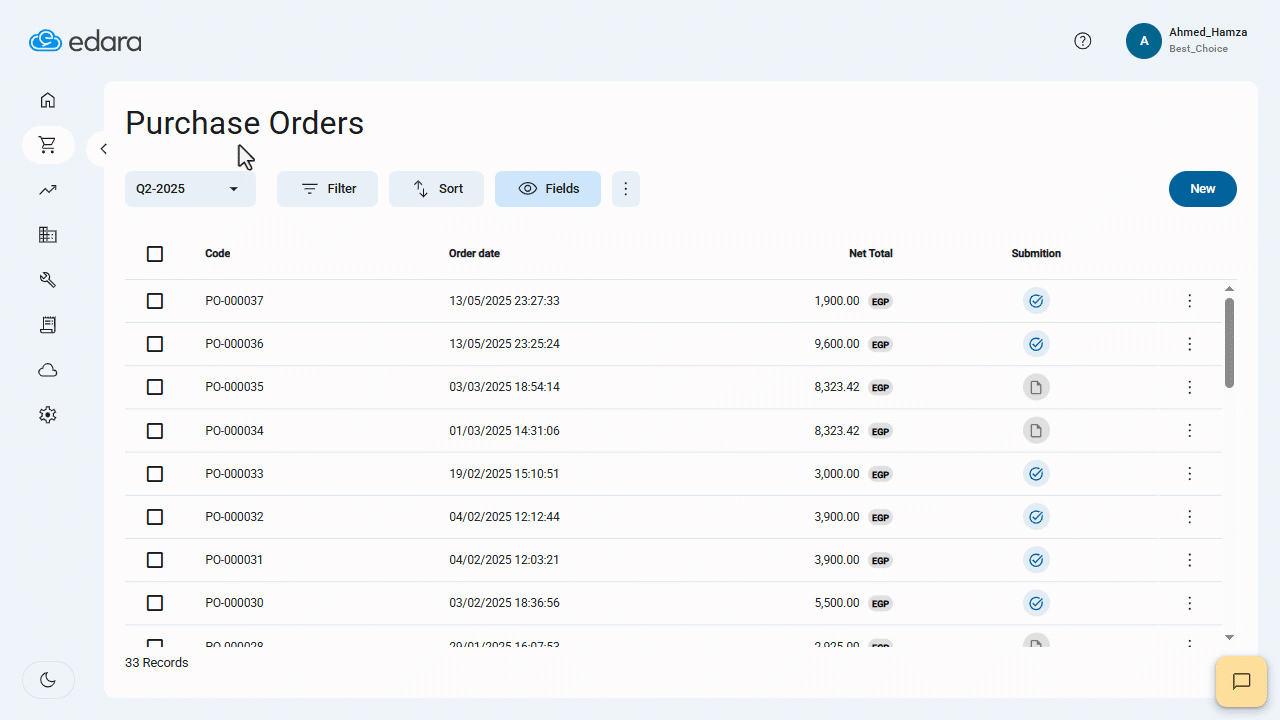Open the receipt documents sidebar icon

pos(48,325)
